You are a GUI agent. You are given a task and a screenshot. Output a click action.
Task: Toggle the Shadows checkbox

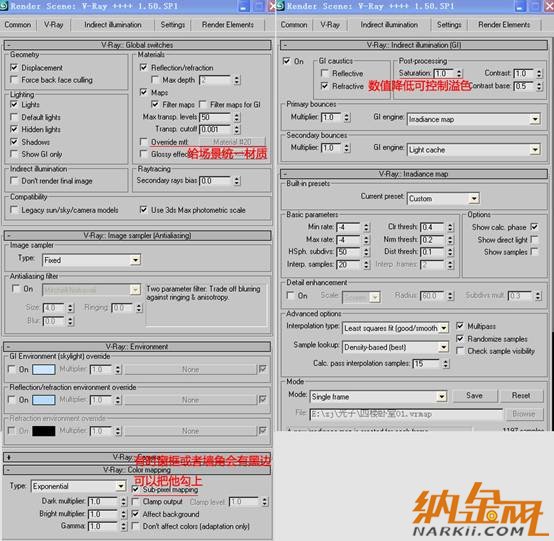(x=14, y=142)
